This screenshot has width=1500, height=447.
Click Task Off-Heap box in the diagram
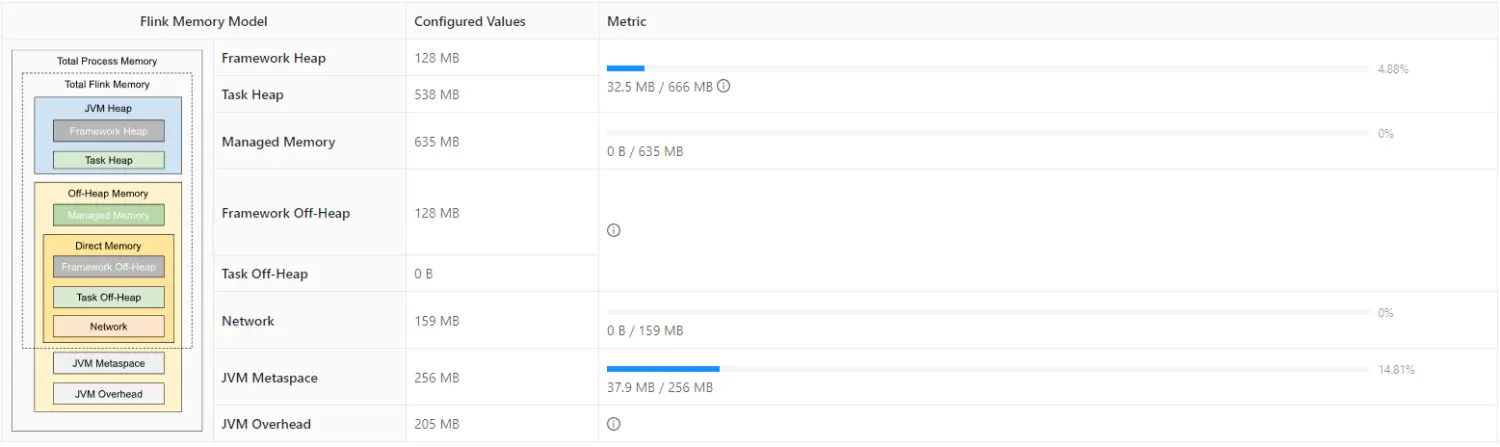(x=109, y=297)
